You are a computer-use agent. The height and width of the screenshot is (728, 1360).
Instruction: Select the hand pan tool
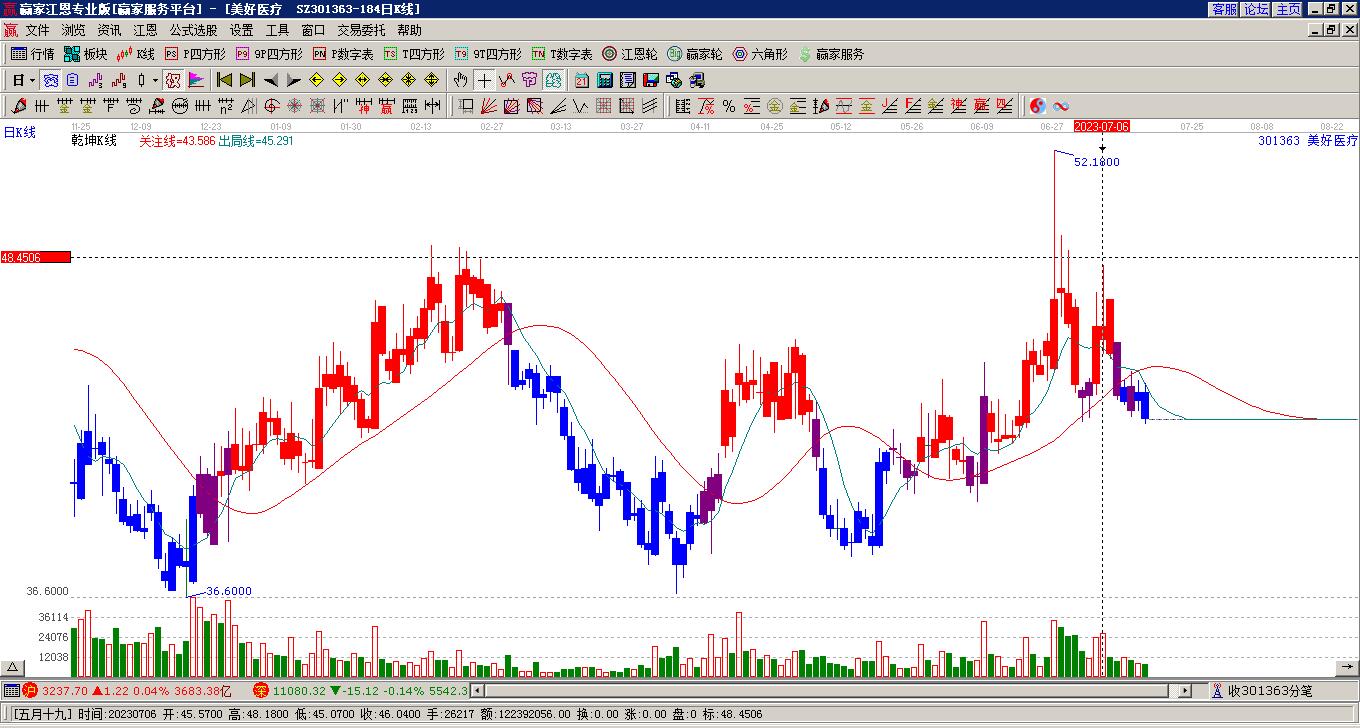[460, 80]
